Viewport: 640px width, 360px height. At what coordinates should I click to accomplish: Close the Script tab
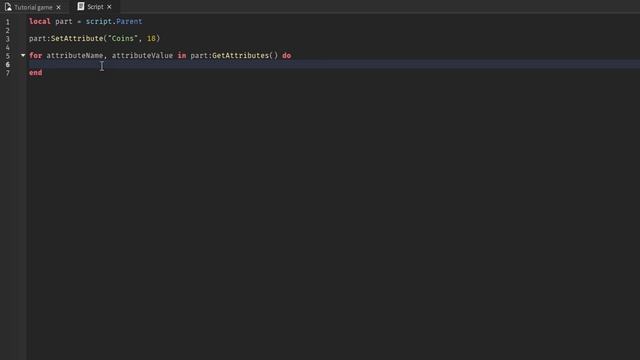109,7
